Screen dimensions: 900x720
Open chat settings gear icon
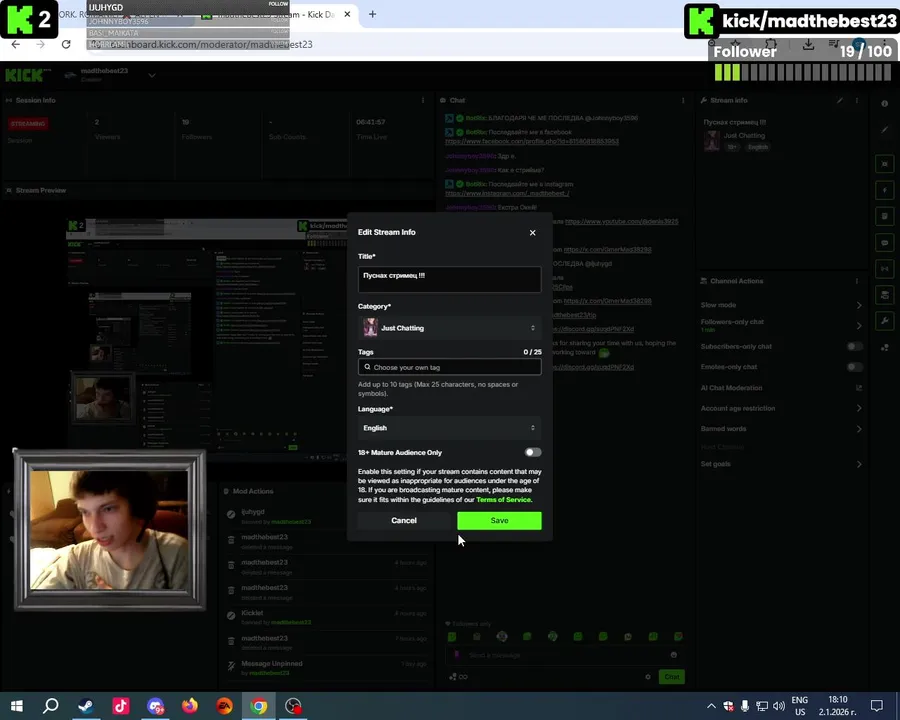648,677
